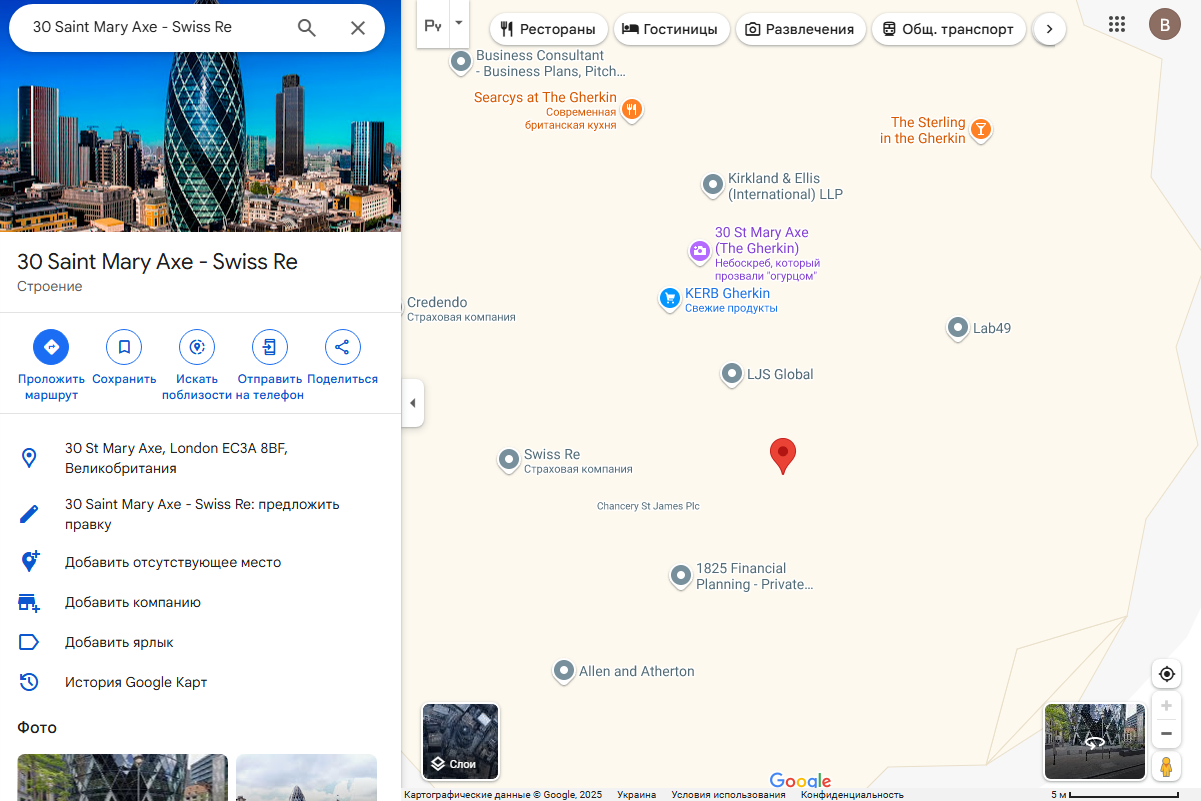
Task: Open the Google apps grid icon
Action: (x=1117, y=24)
